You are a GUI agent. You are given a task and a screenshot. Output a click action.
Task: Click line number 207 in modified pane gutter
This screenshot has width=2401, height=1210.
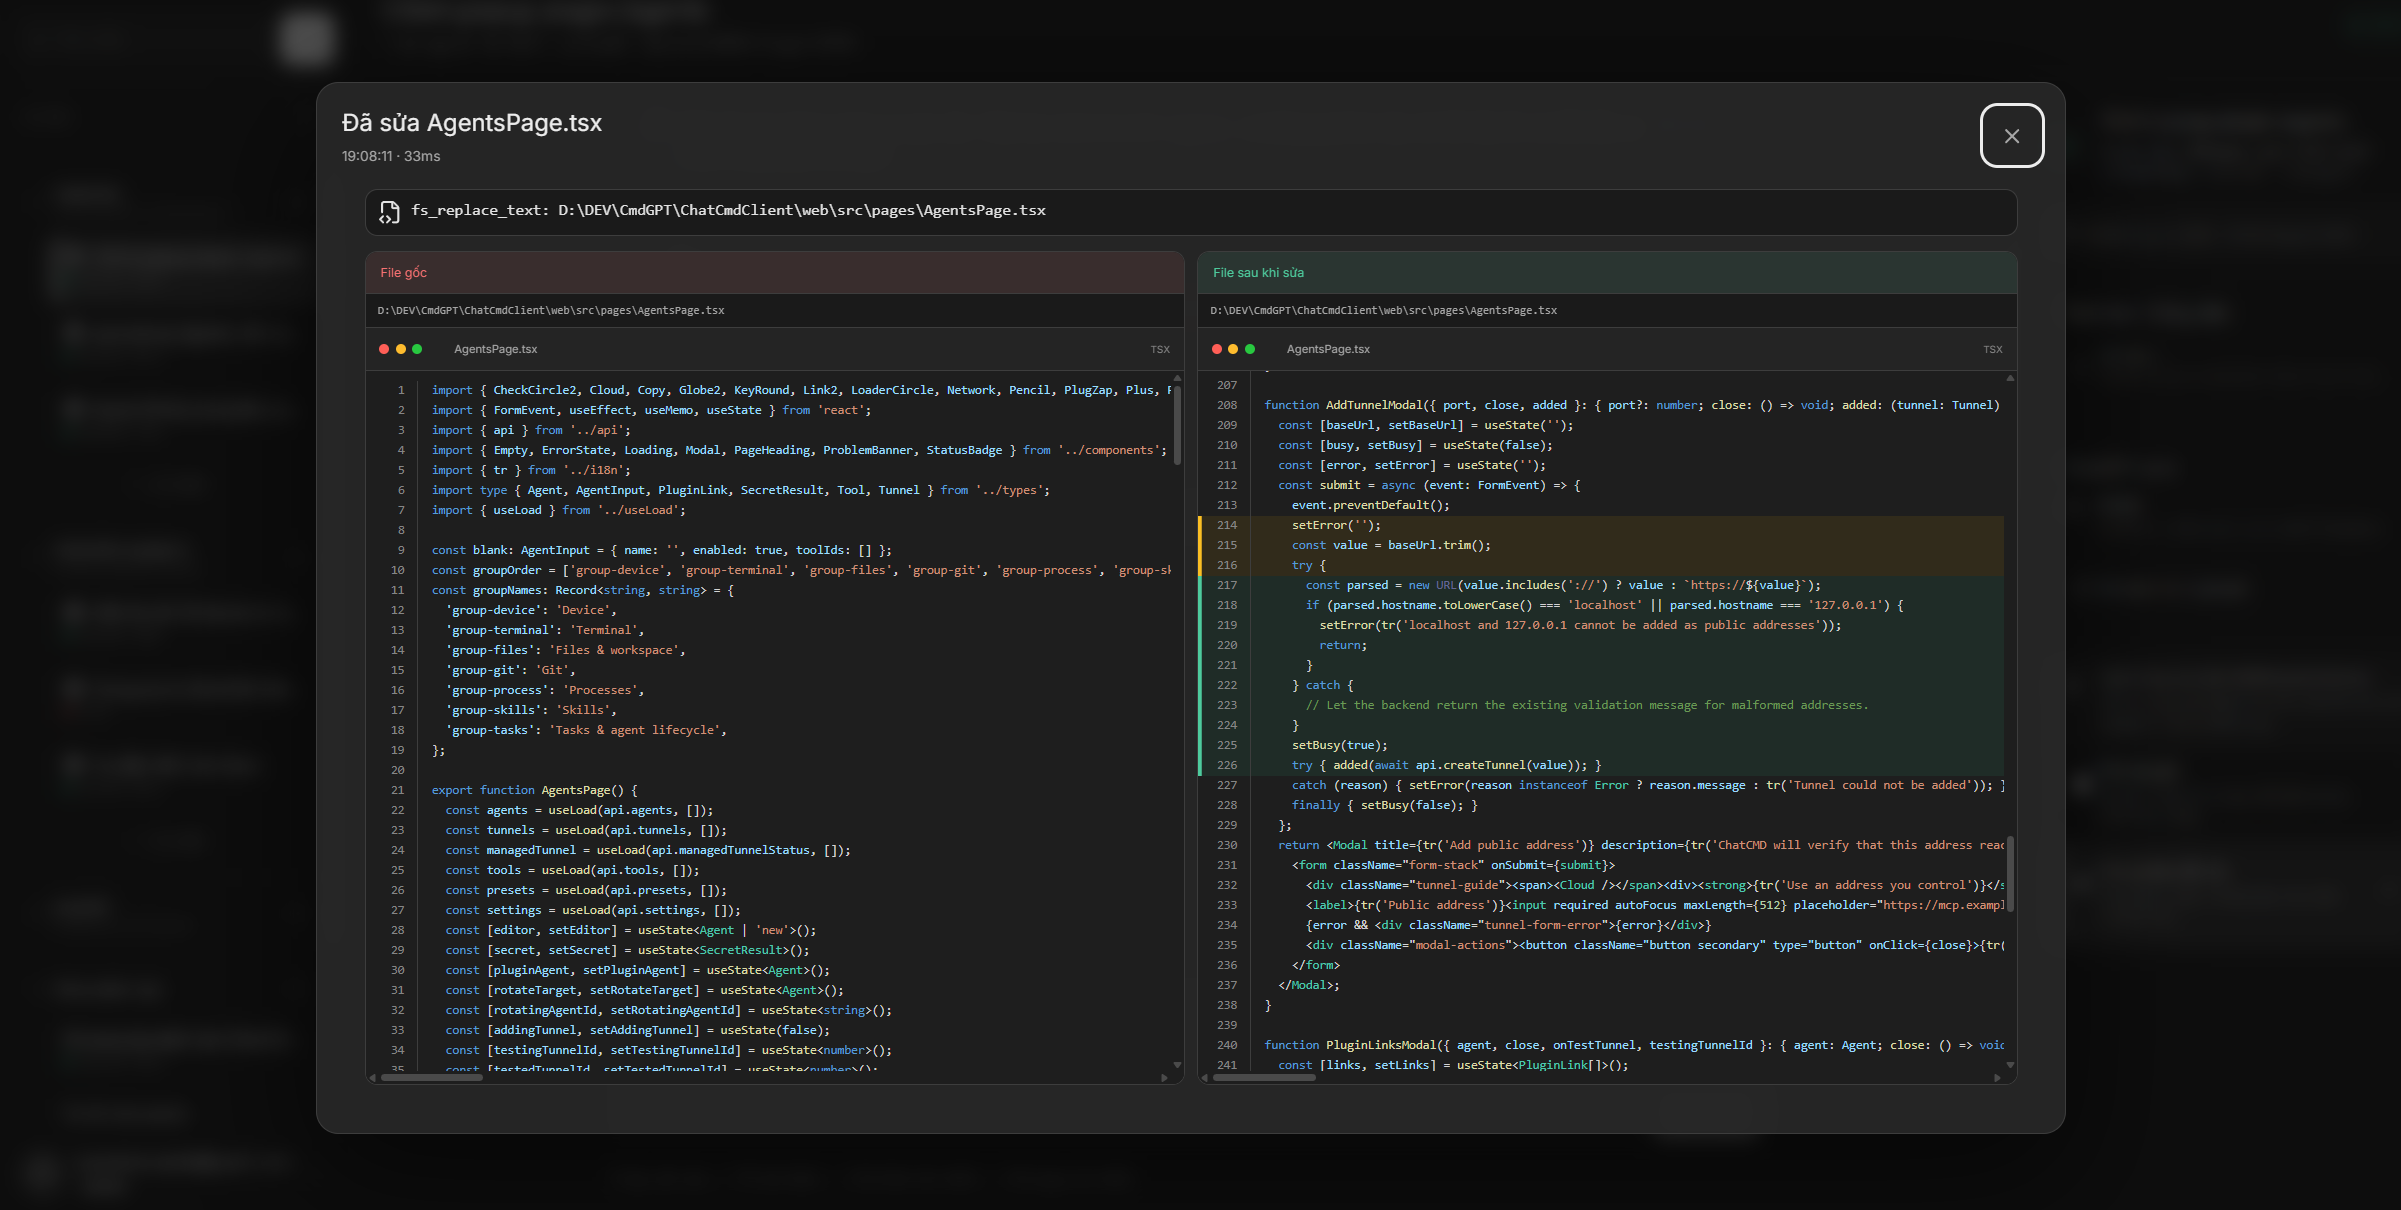(1227, 385)
